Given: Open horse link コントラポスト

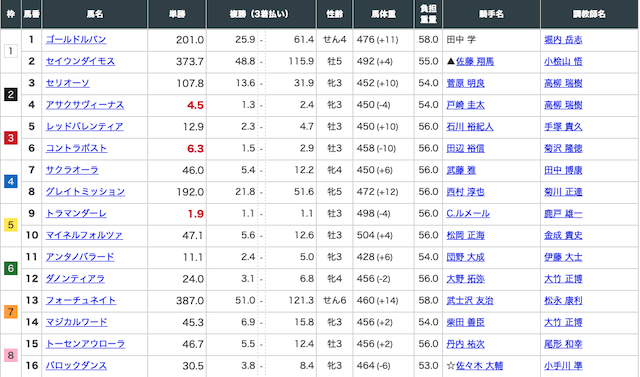Looking at the screenshot, I should pos(76,149).
